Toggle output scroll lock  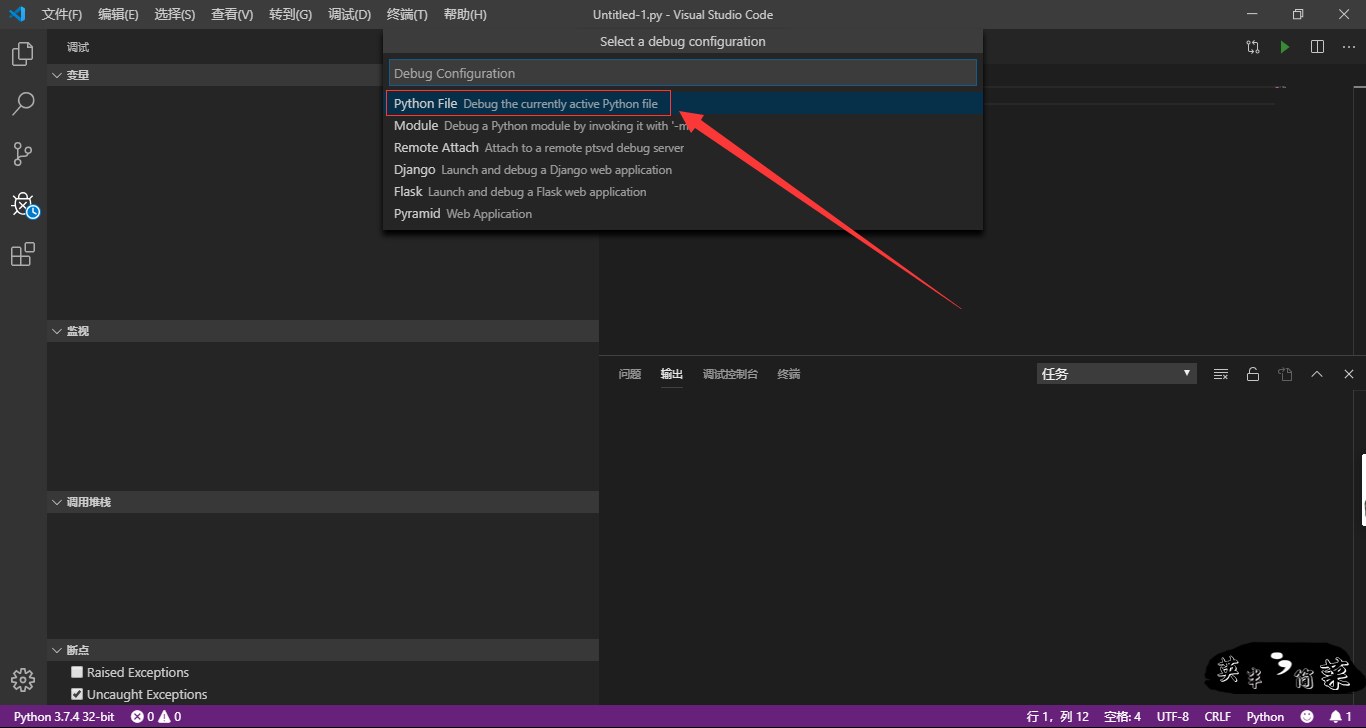point(1253,374)
